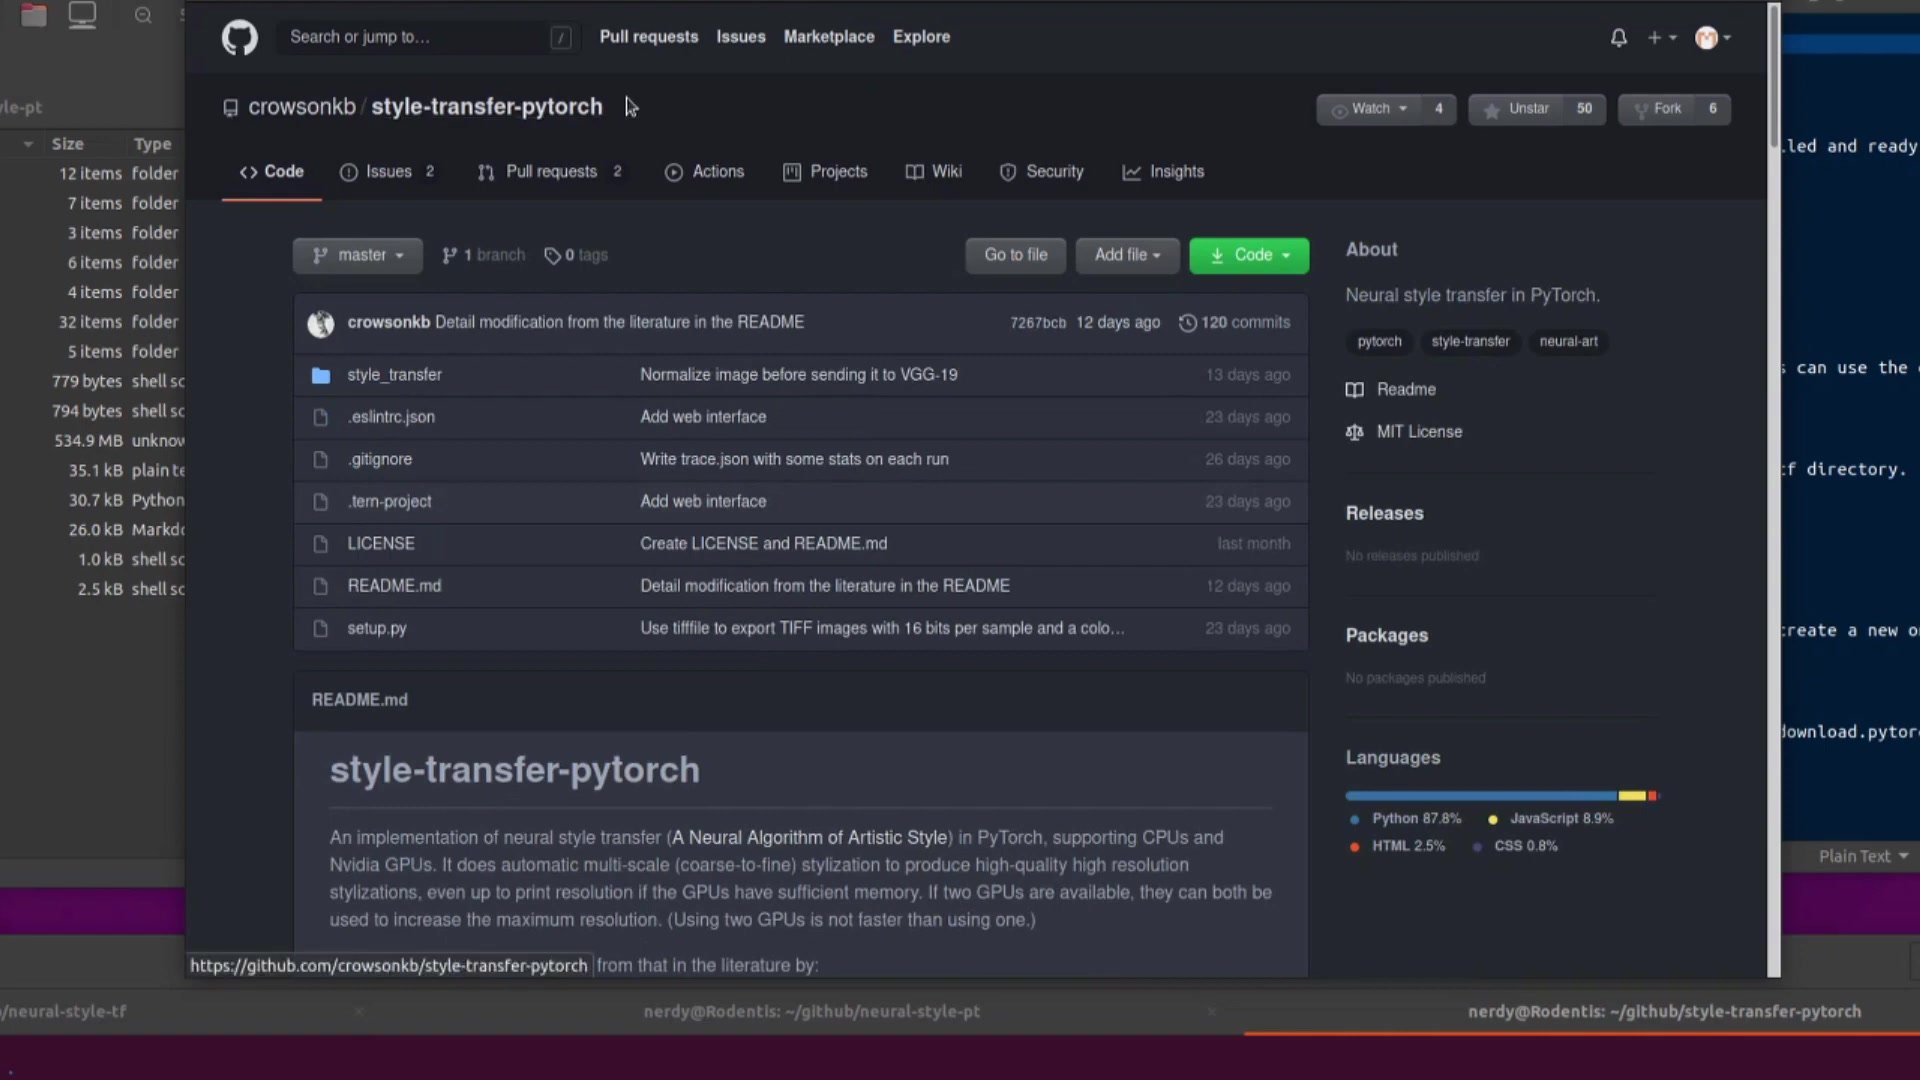Open the Watch dropdown button

(1370, 109)
